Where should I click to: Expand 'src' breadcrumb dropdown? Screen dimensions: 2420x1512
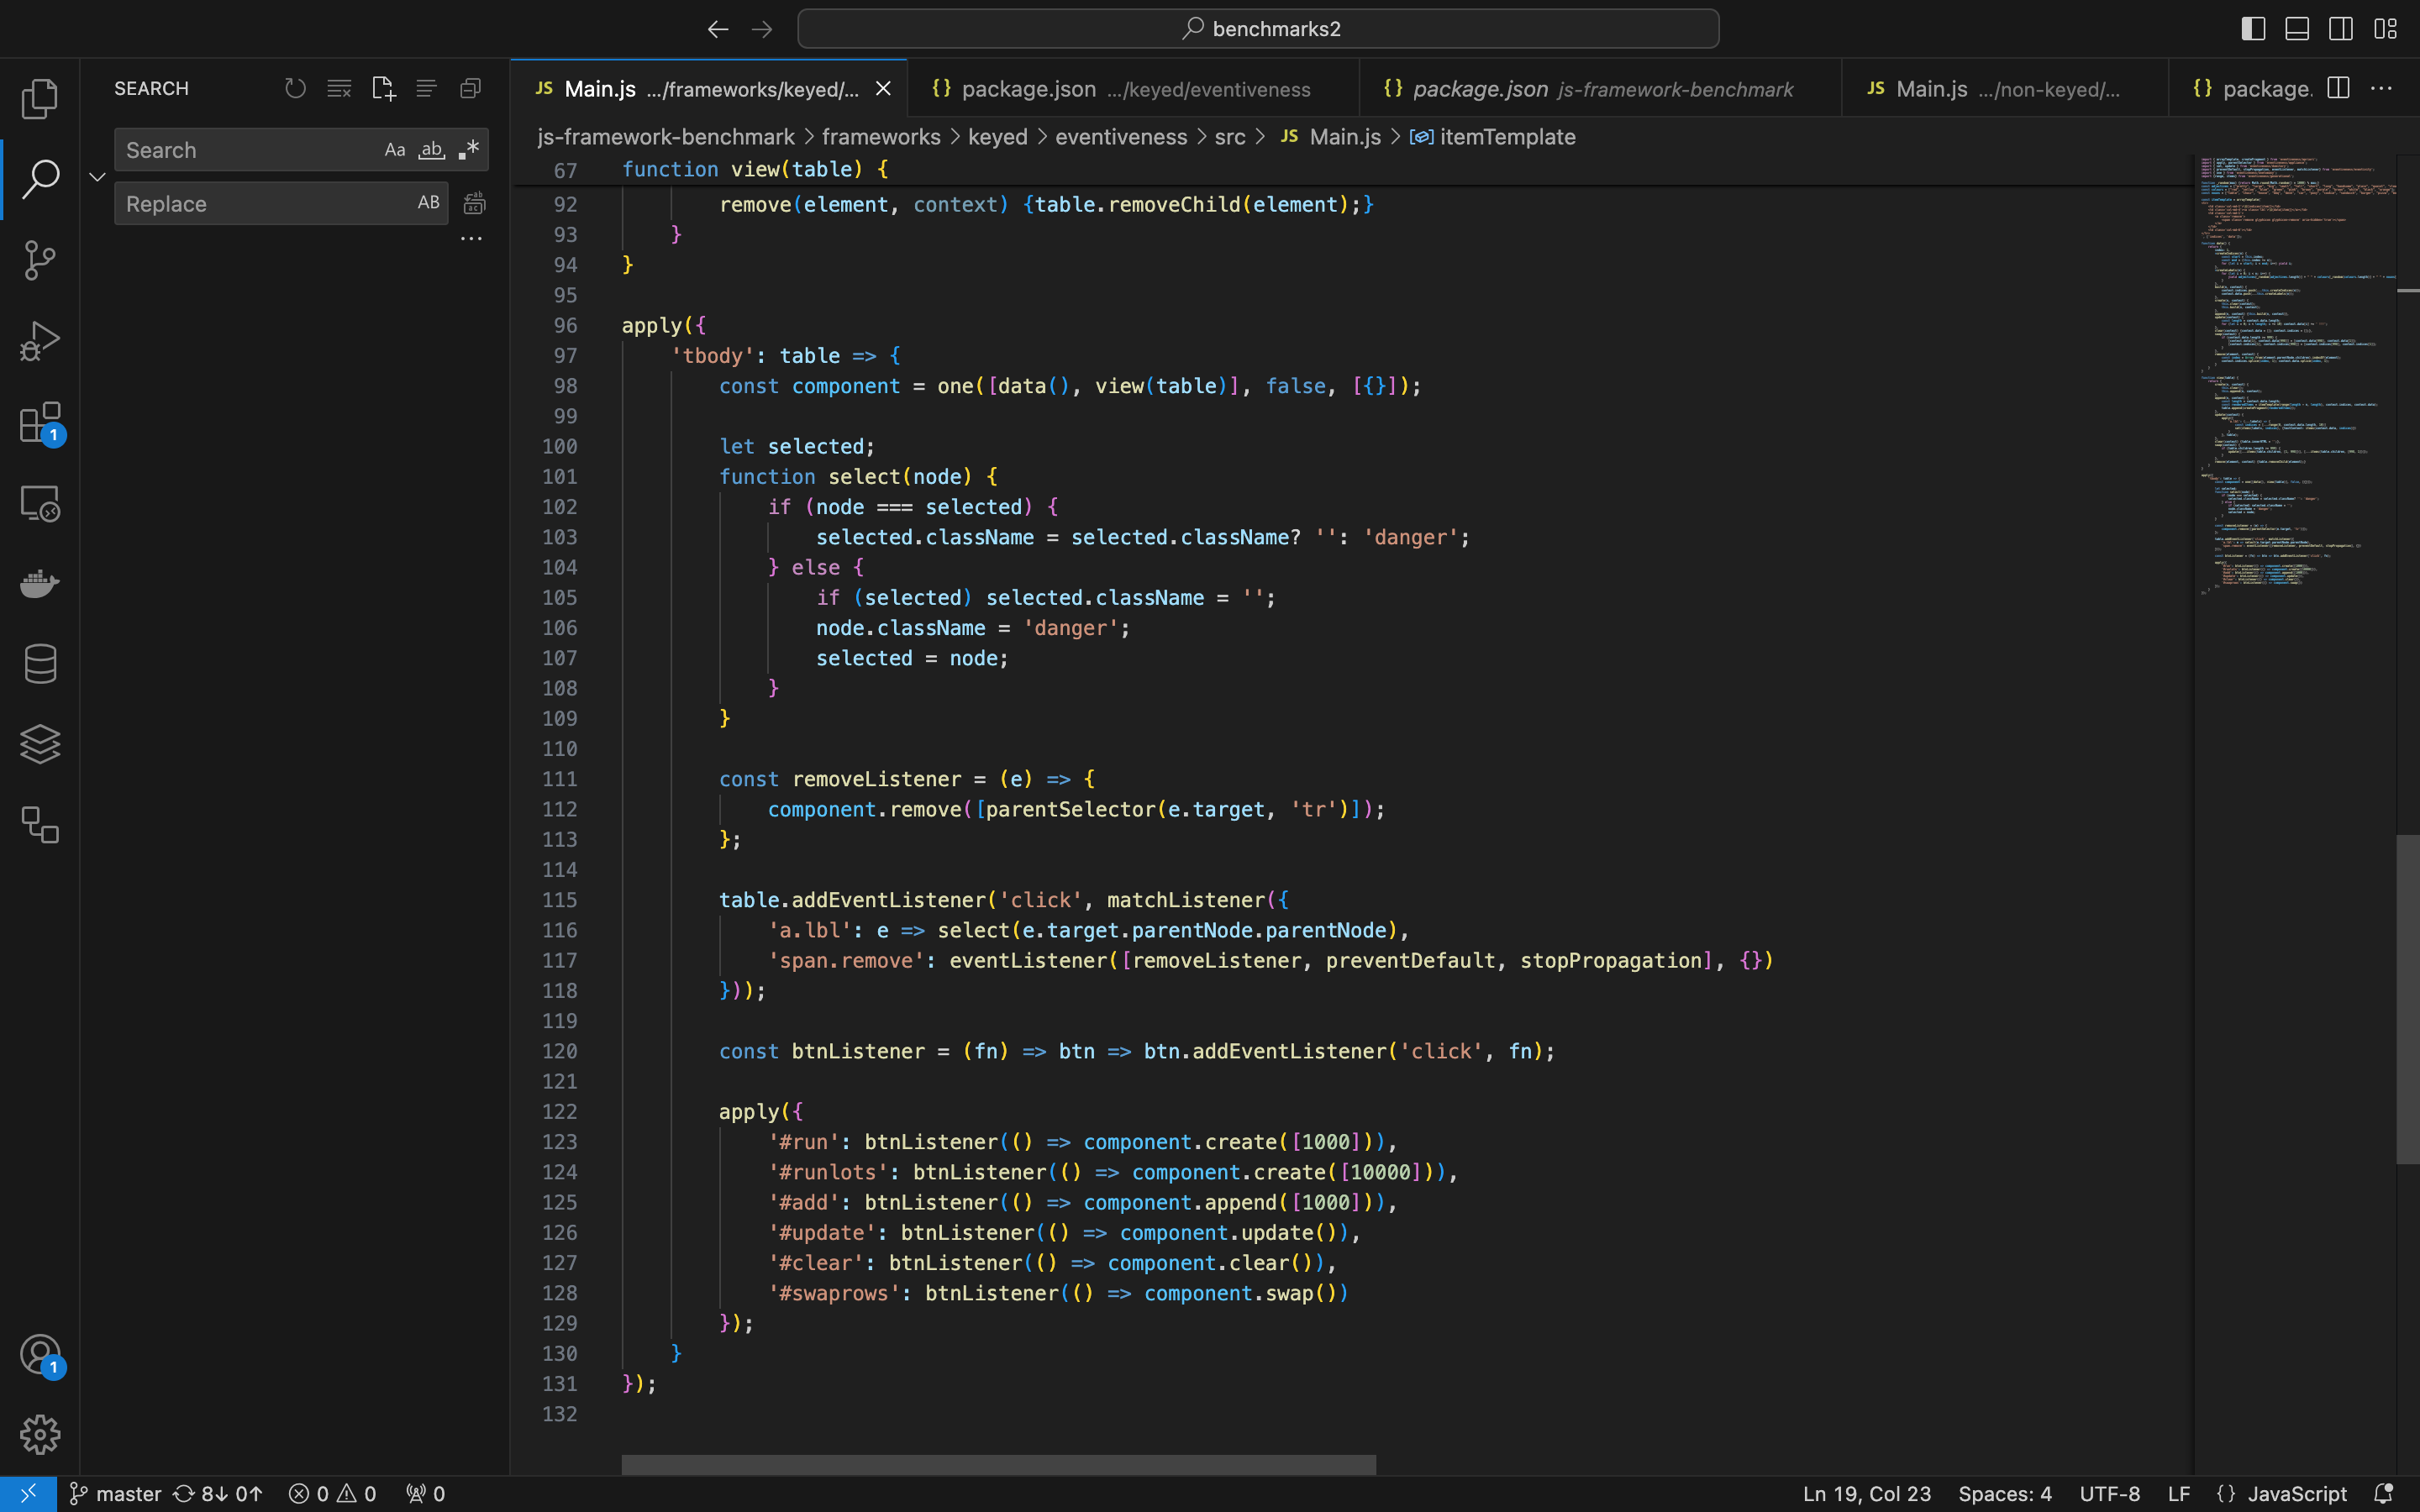[1230, 136]
